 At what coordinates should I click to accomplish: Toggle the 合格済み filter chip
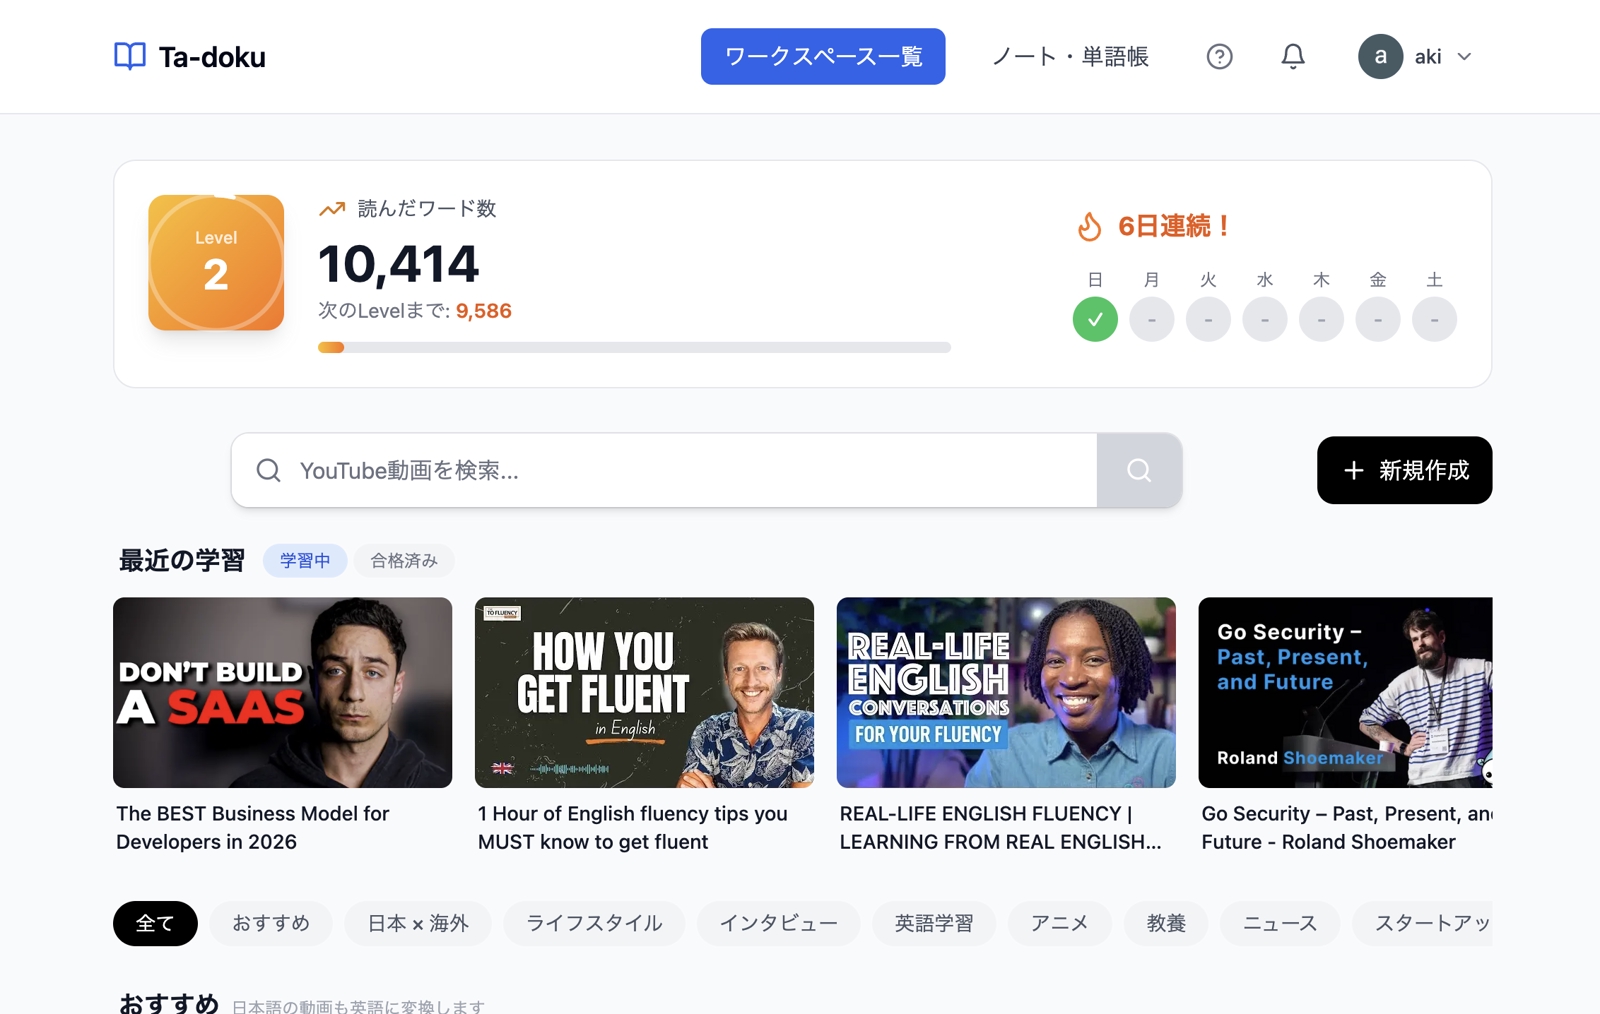point(404,561)
